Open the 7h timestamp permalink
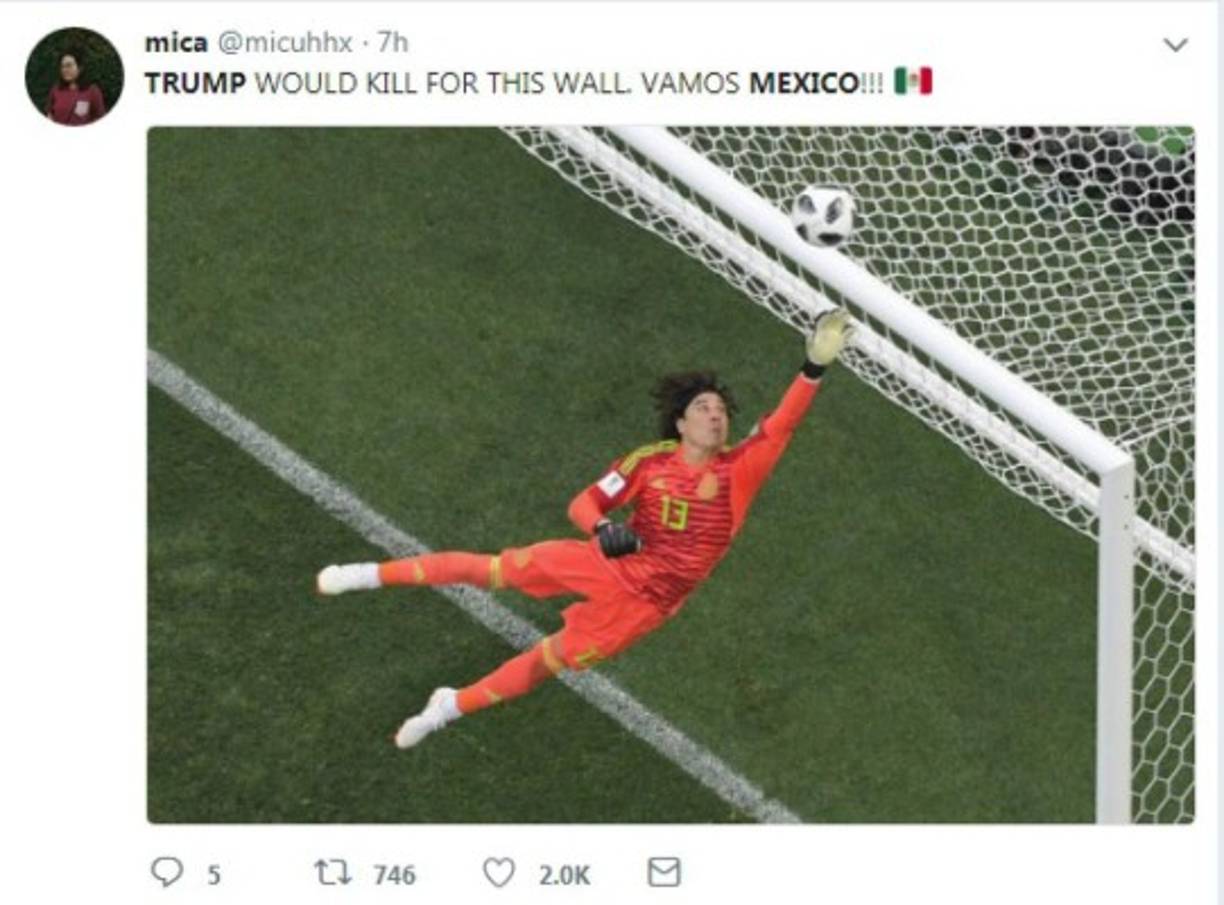The image size is (1224, 905). [393, 43]
